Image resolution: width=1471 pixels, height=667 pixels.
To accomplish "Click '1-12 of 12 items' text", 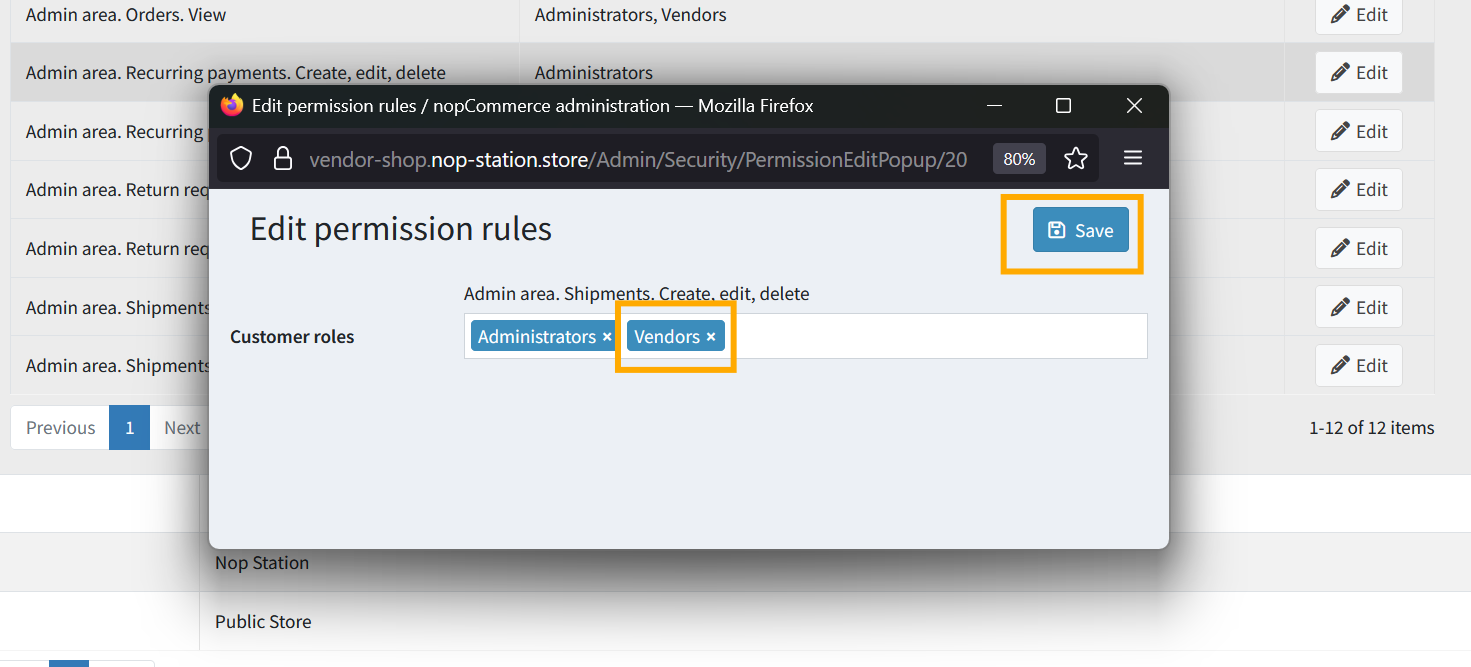I will point(1371,428).
